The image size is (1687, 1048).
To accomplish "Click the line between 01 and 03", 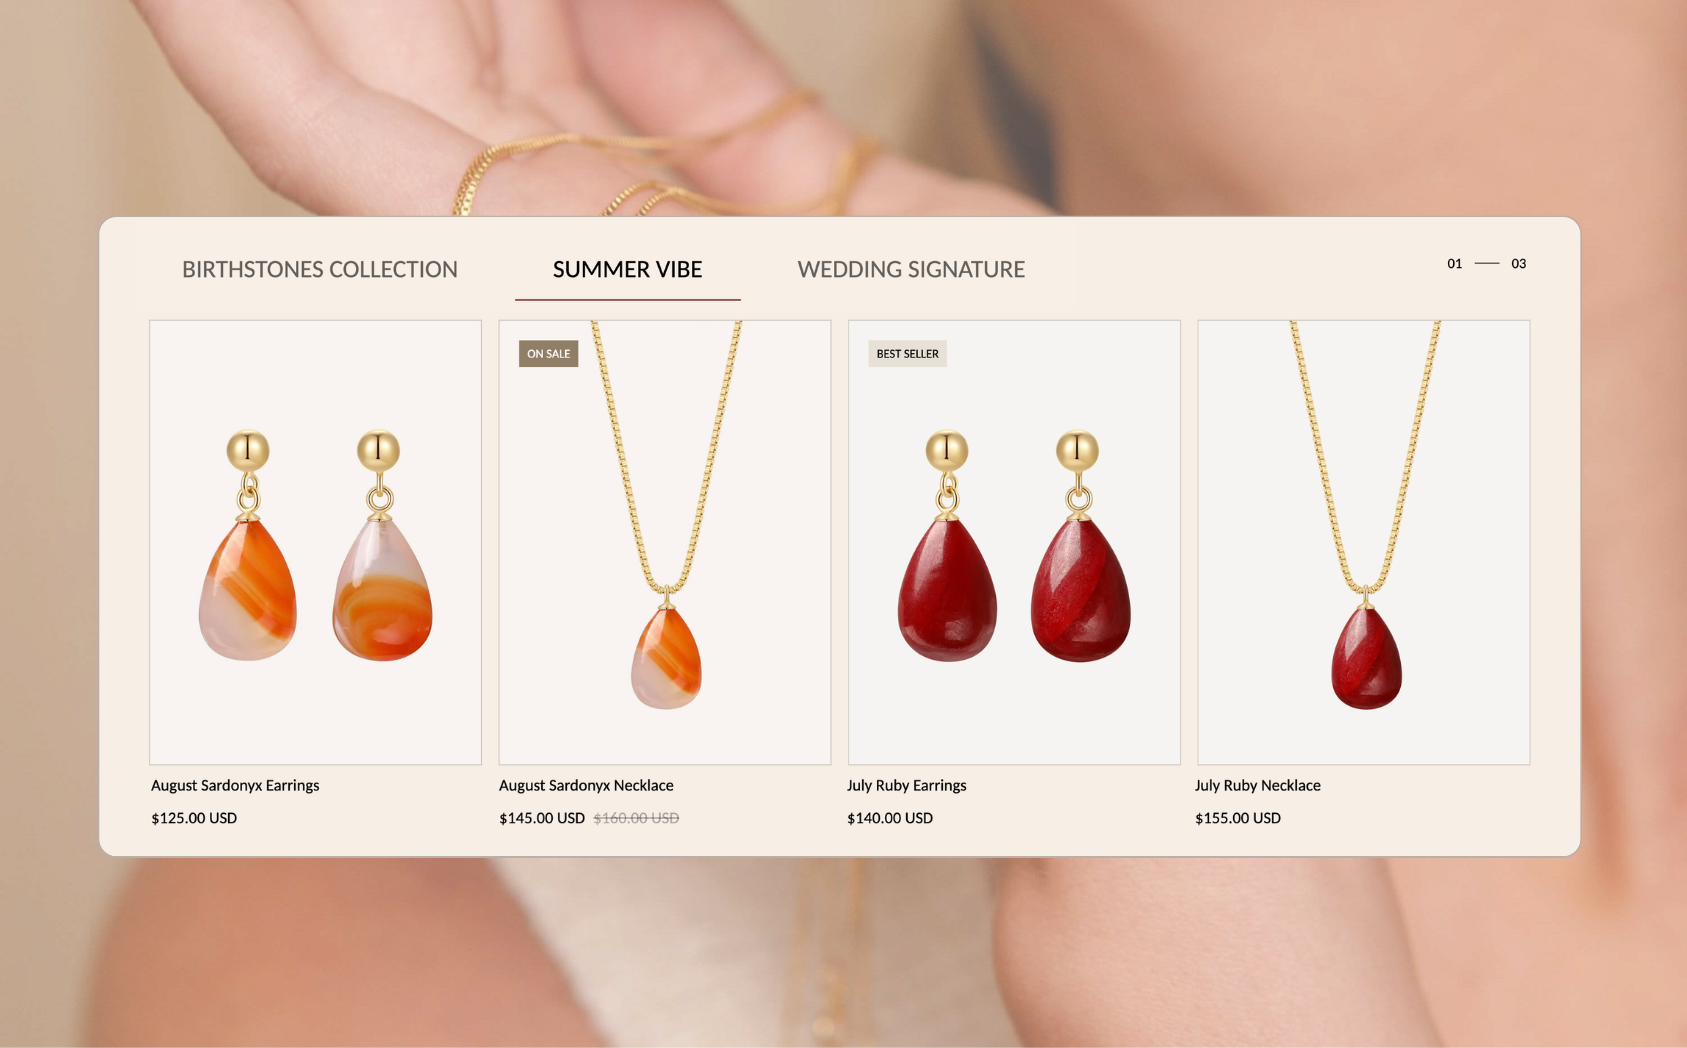I will tap(1487, 264).
